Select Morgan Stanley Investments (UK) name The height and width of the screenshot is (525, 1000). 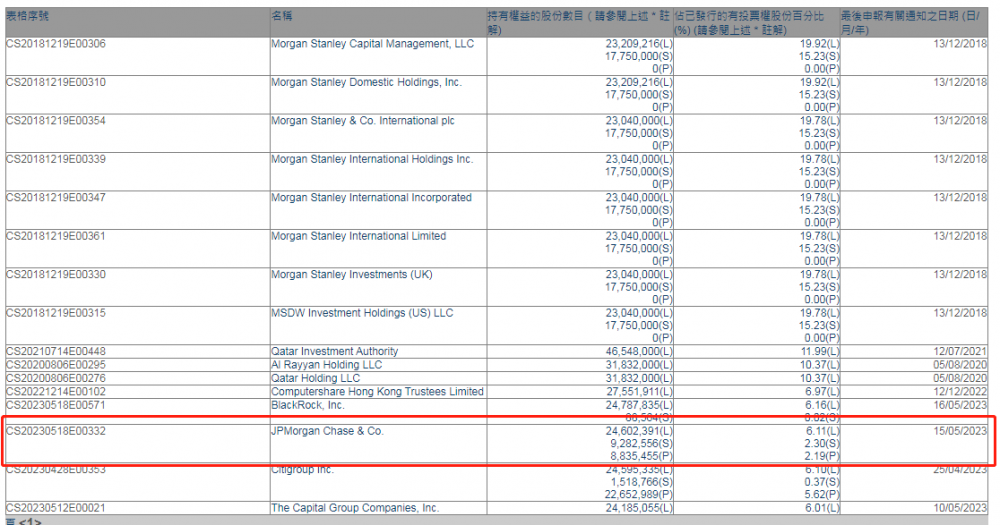click(x=351, y=274)
